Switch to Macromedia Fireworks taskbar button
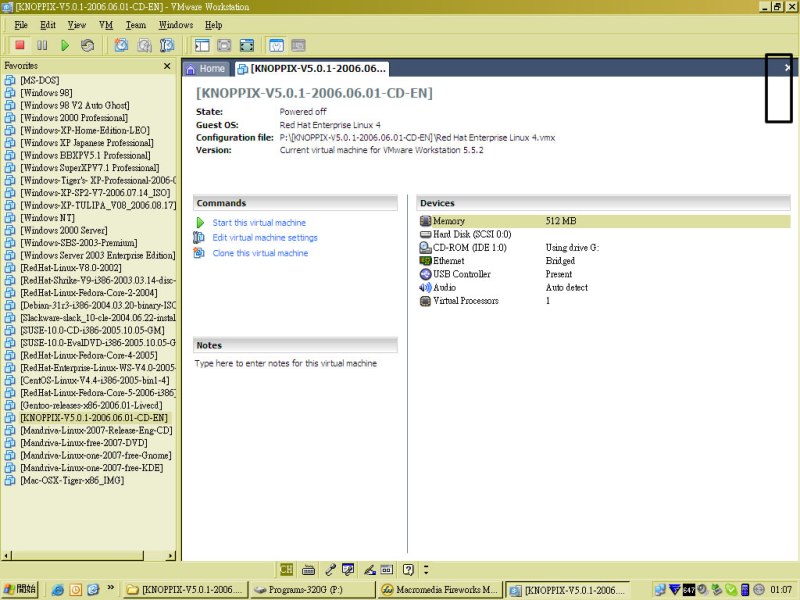The width and height of the screenshot is (800, 600). tap(439, 589)
